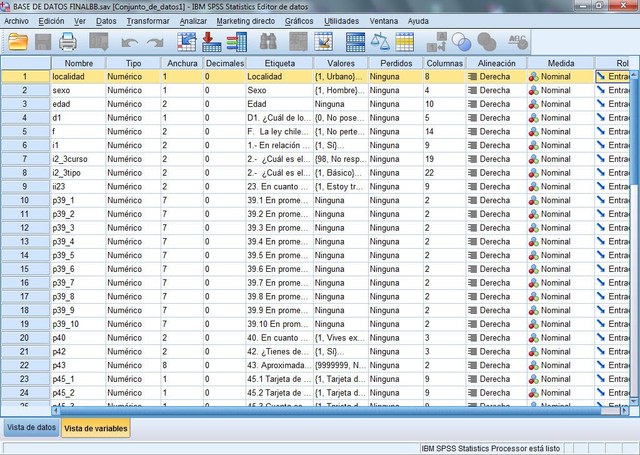The height and width of the screenshot is (455, 640).
Task: Open the Archivo menu
Action: tap(16, 21)
